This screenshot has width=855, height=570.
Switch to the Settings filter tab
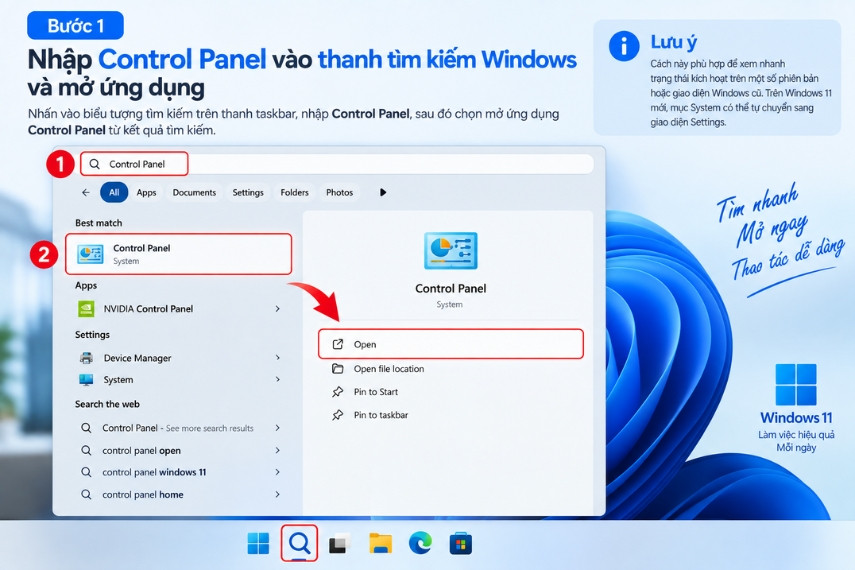248,193
